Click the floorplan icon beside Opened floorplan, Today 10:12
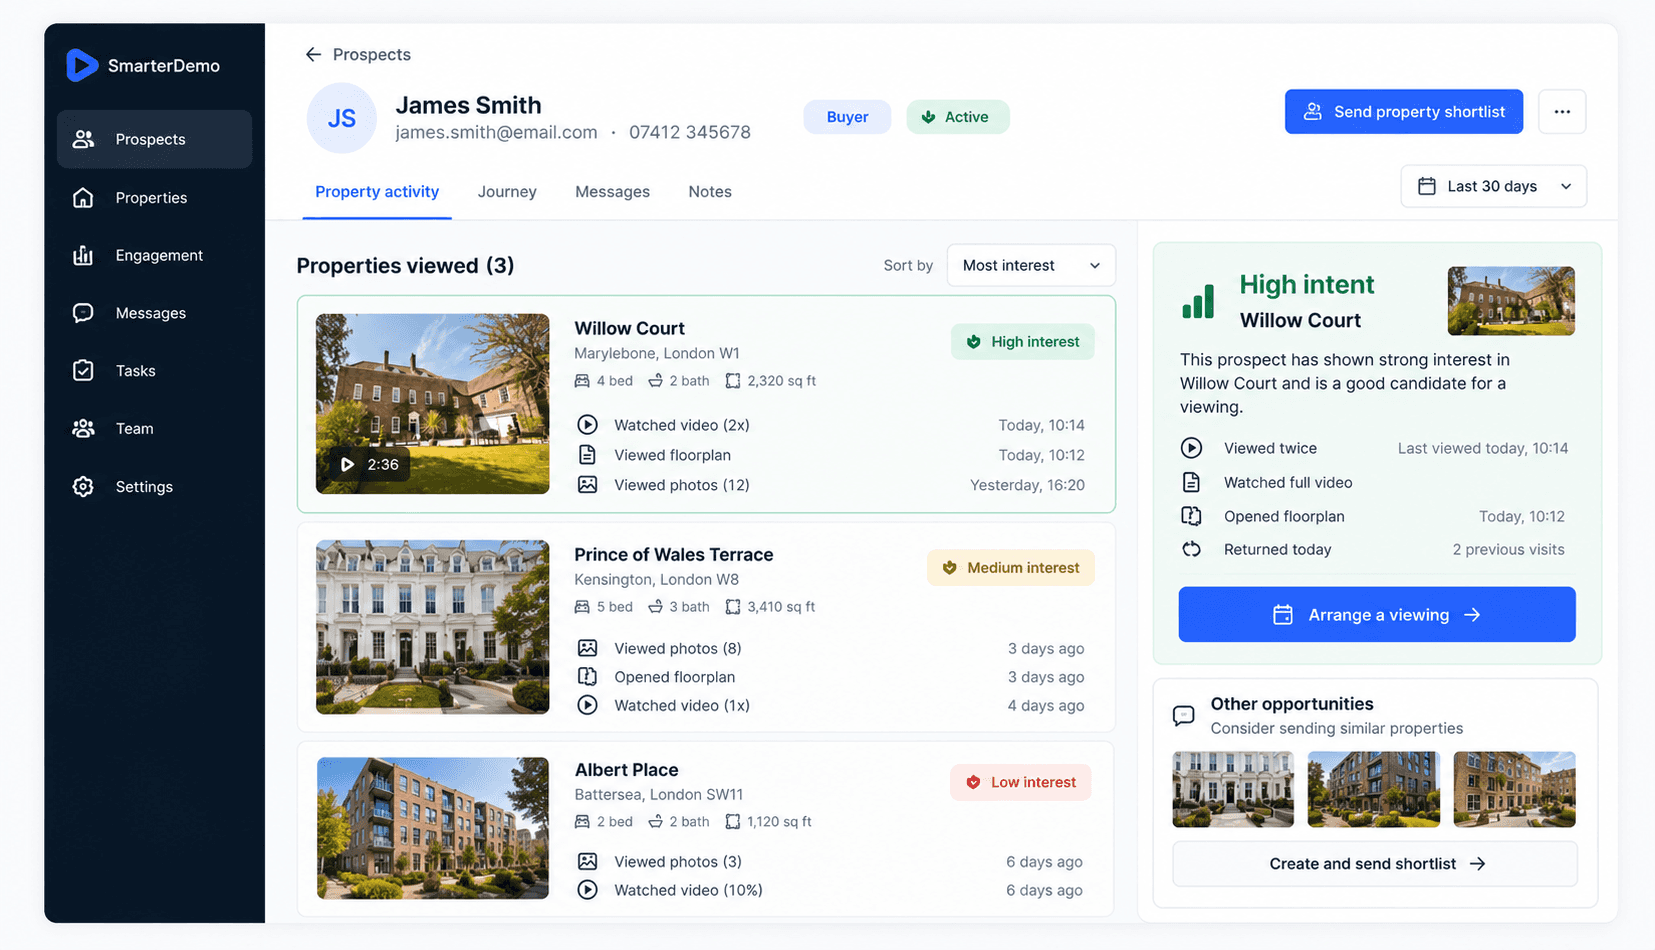Viewport: 1655px width, 950px height. (x=1191, y=516)
